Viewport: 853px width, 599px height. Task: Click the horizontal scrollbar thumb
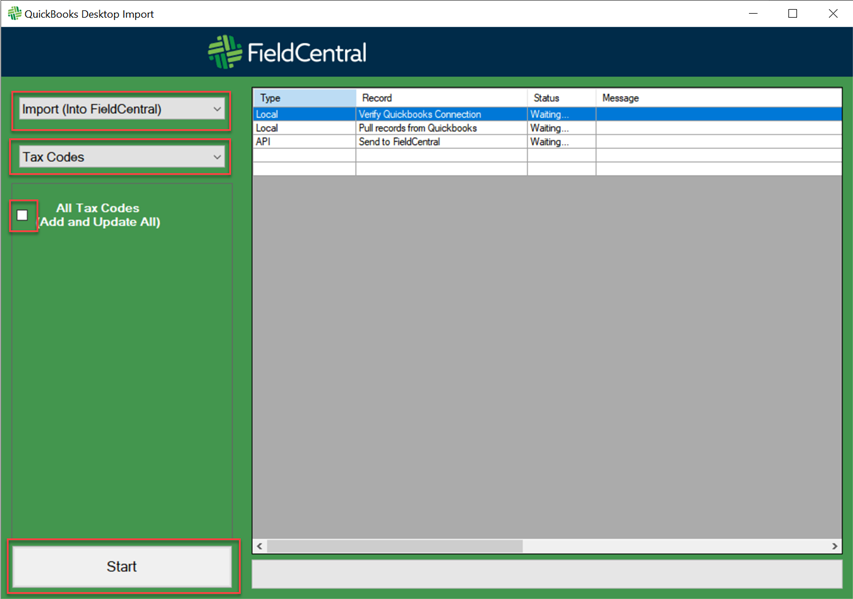[395, 546]
